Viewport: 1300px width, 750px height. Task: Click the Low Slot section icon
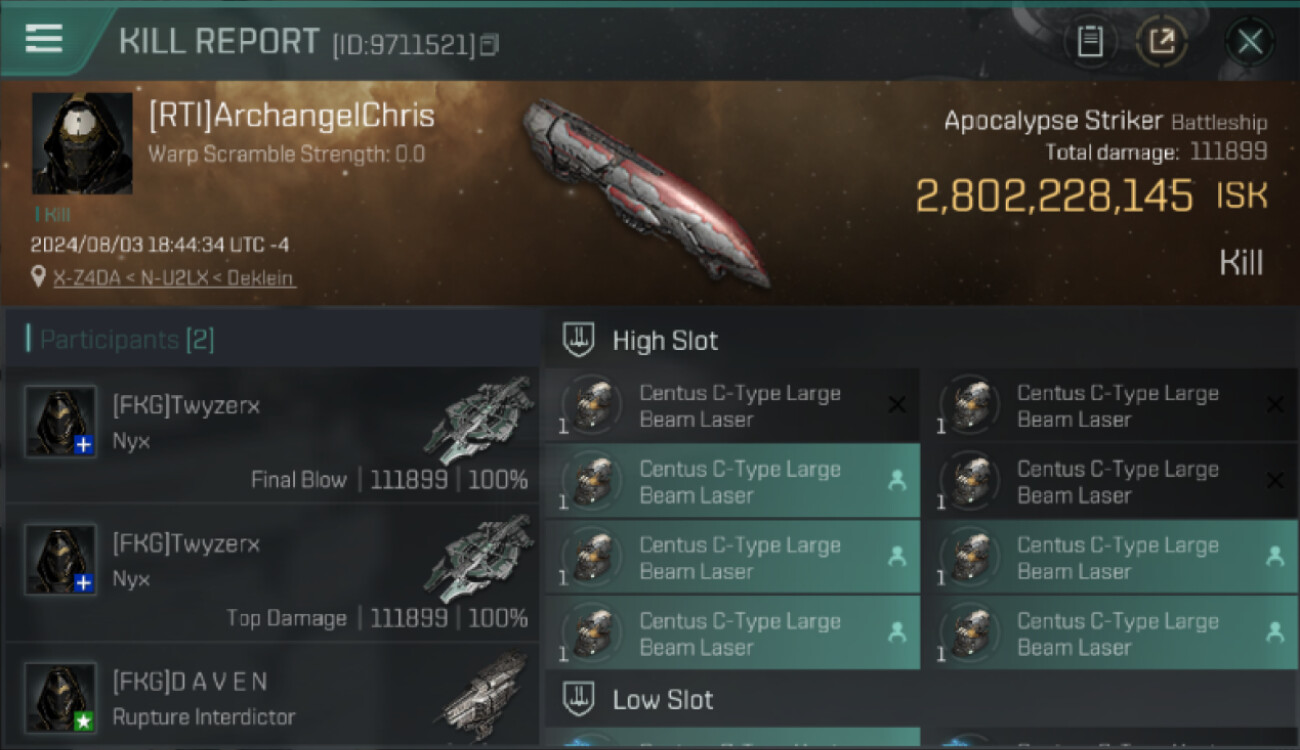580,699
